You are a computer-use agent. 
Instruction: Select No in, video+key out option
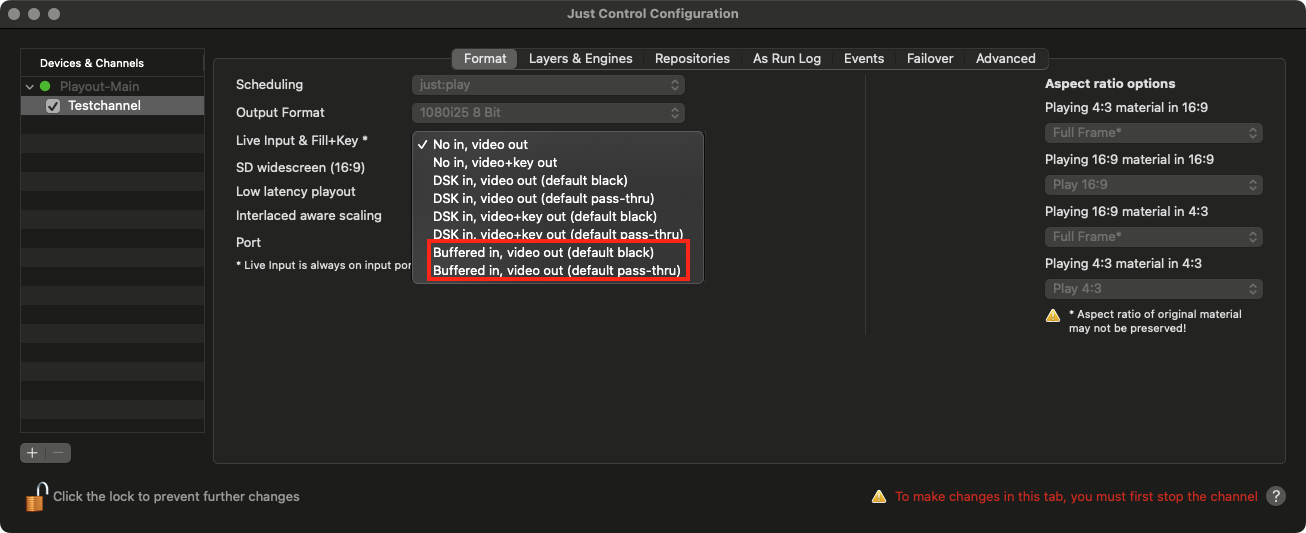click(558, 162)
